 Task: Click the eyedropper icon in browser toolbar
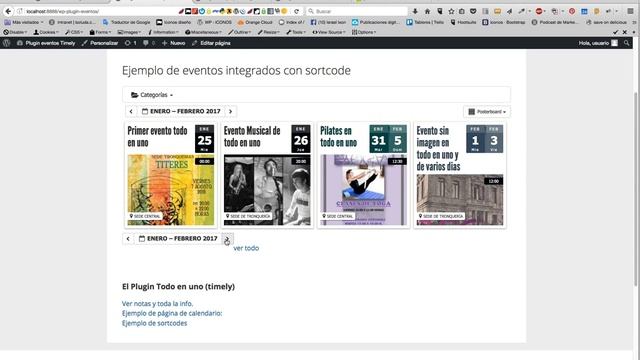tap(522, 11)
